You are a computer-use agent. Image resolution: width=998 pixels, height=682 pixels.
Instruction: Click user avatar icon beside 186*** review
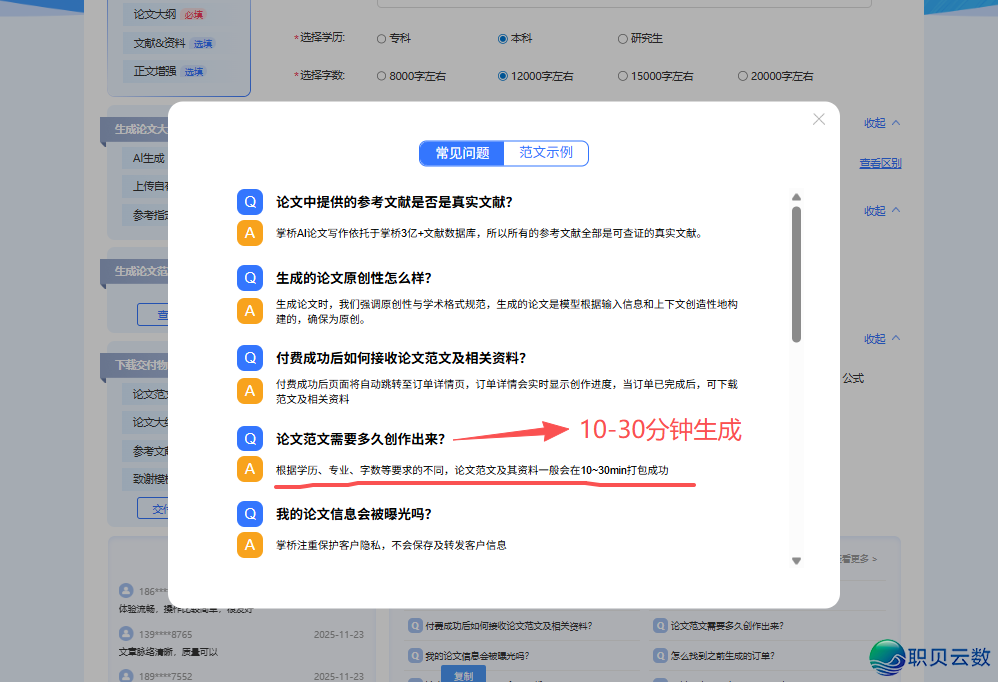[126, 590]
